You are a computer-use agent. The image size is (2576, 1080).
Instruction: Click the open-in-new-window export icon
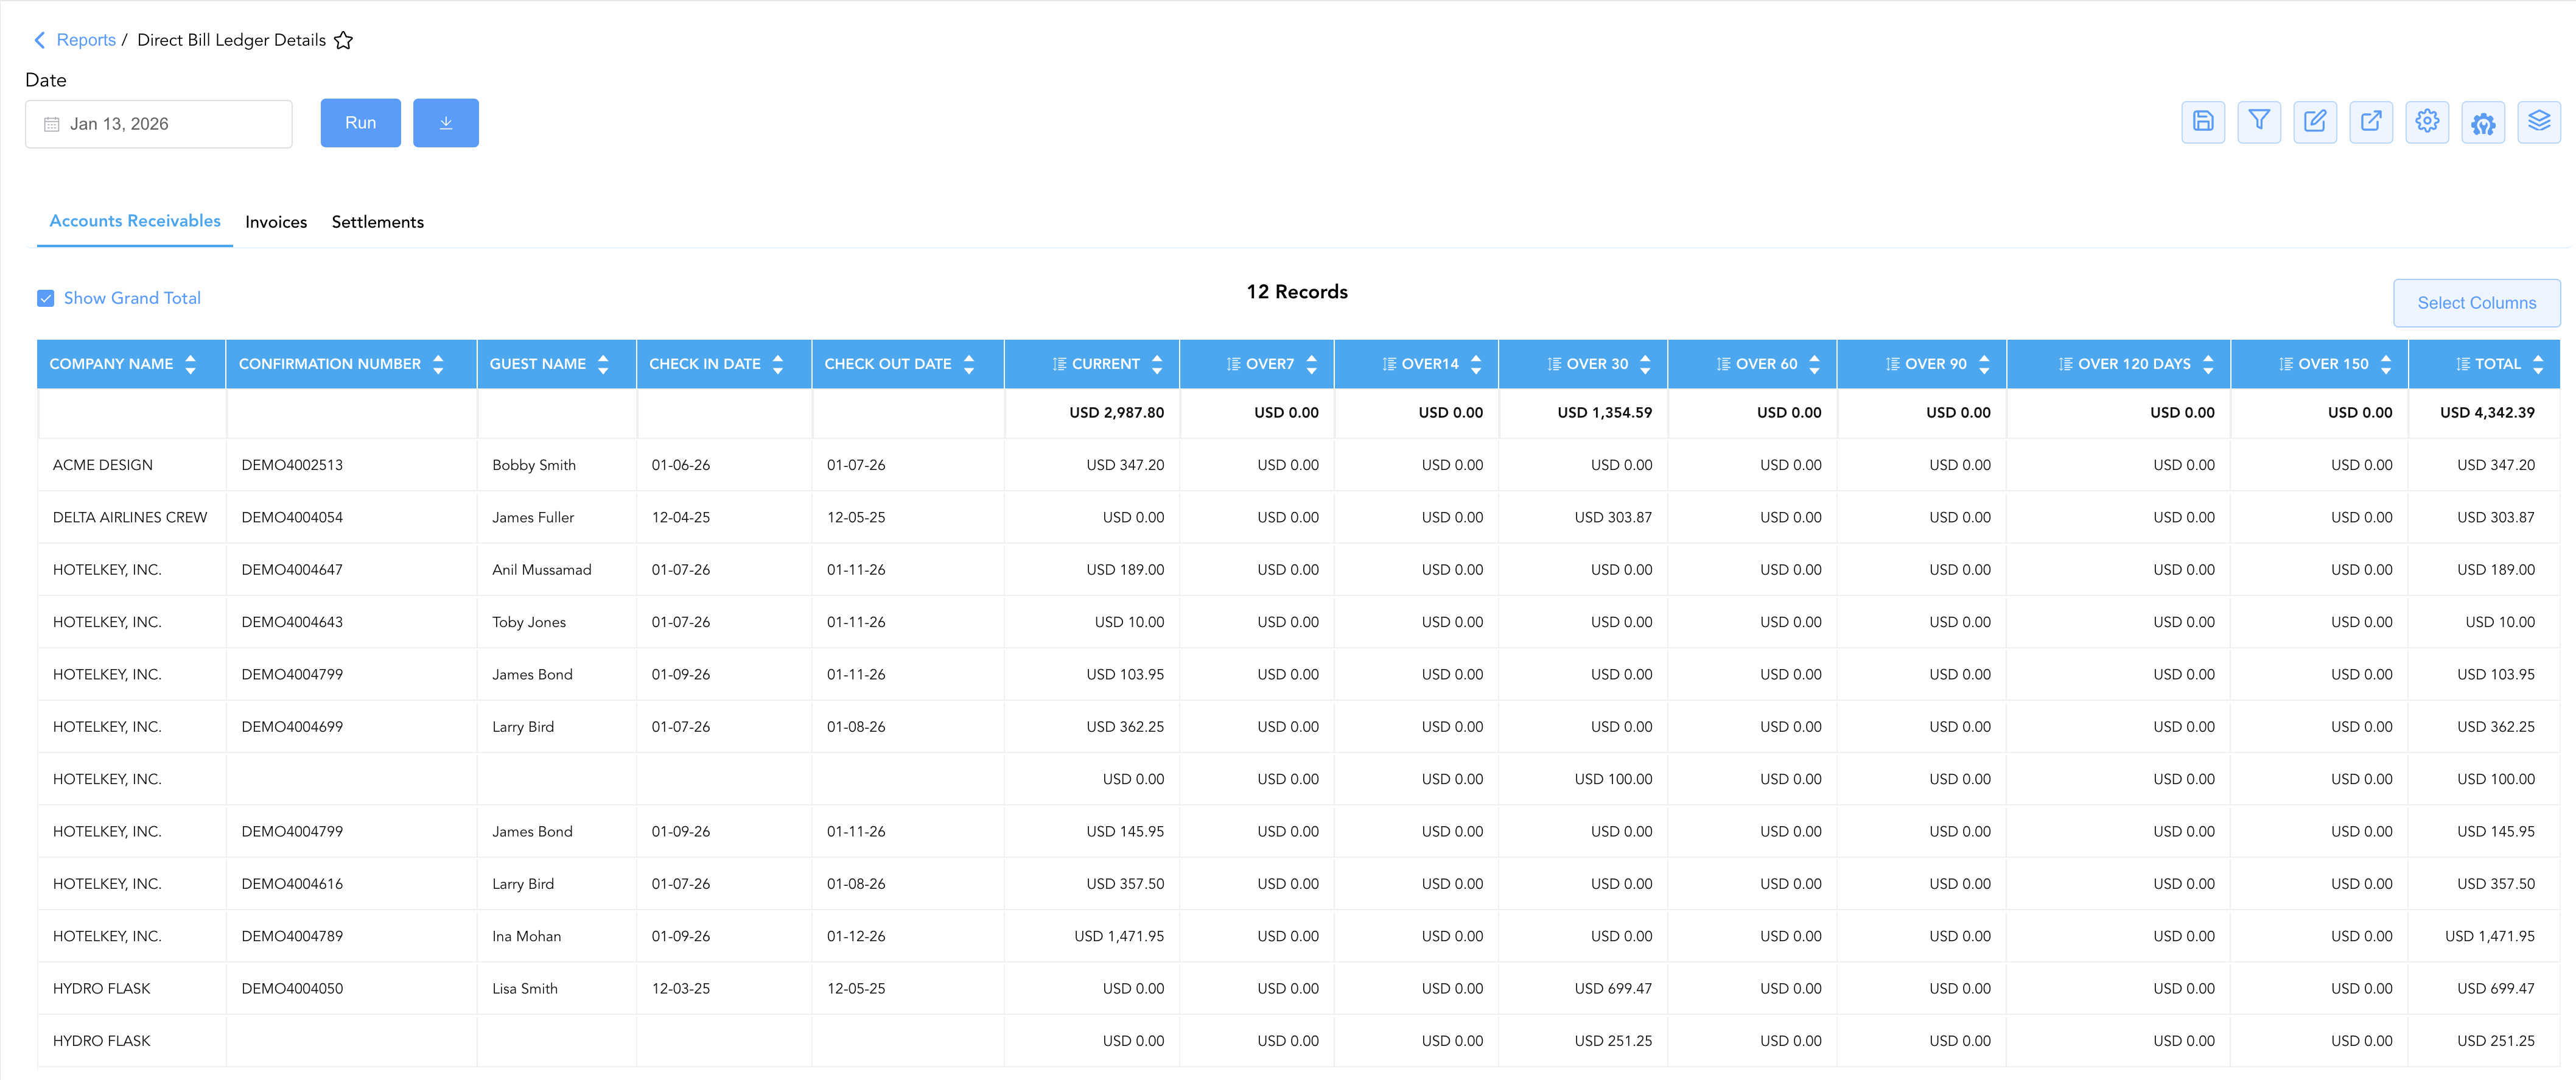coord(2370,122)
